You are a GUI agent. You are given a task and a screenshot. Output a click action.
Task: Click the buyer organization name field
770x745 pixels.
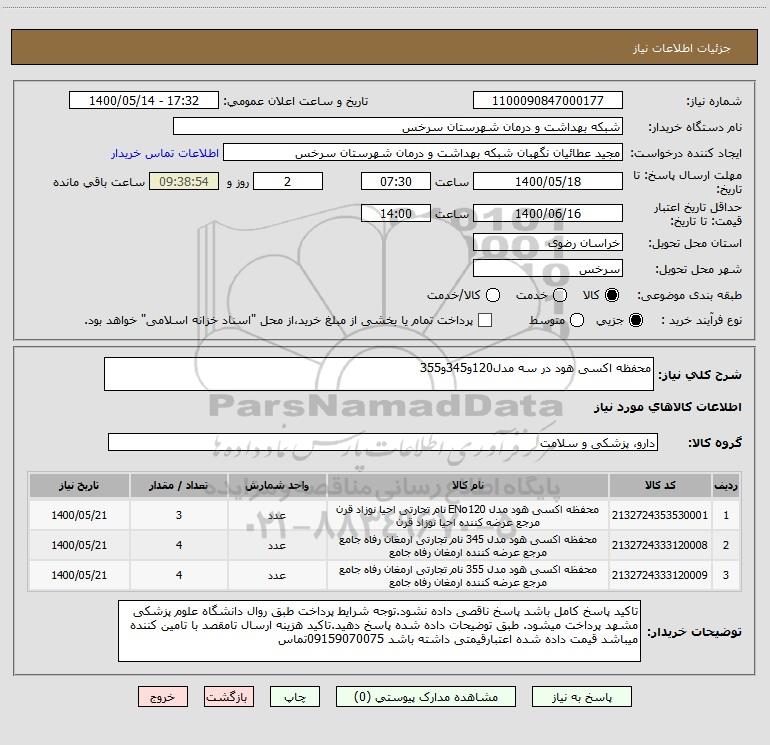[x=398, y=127]
